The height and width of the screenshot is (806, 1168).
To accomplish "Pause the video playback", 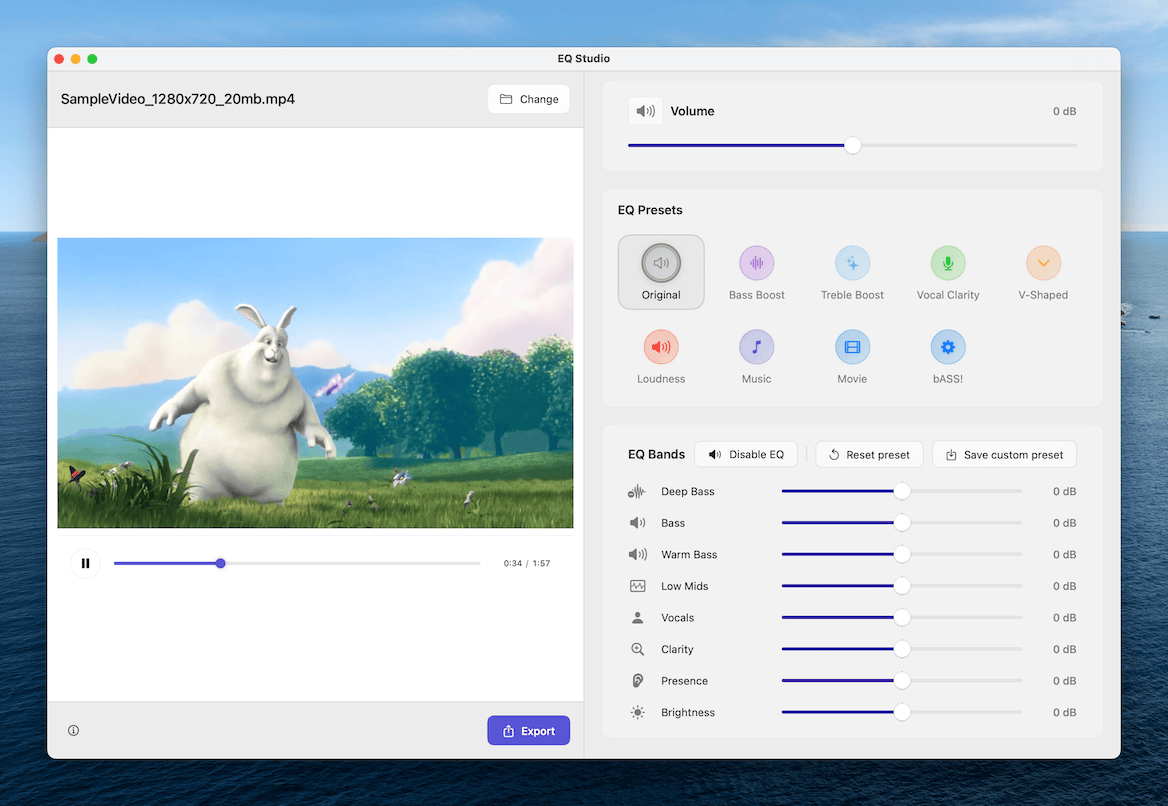I will (x=86, y=563).
